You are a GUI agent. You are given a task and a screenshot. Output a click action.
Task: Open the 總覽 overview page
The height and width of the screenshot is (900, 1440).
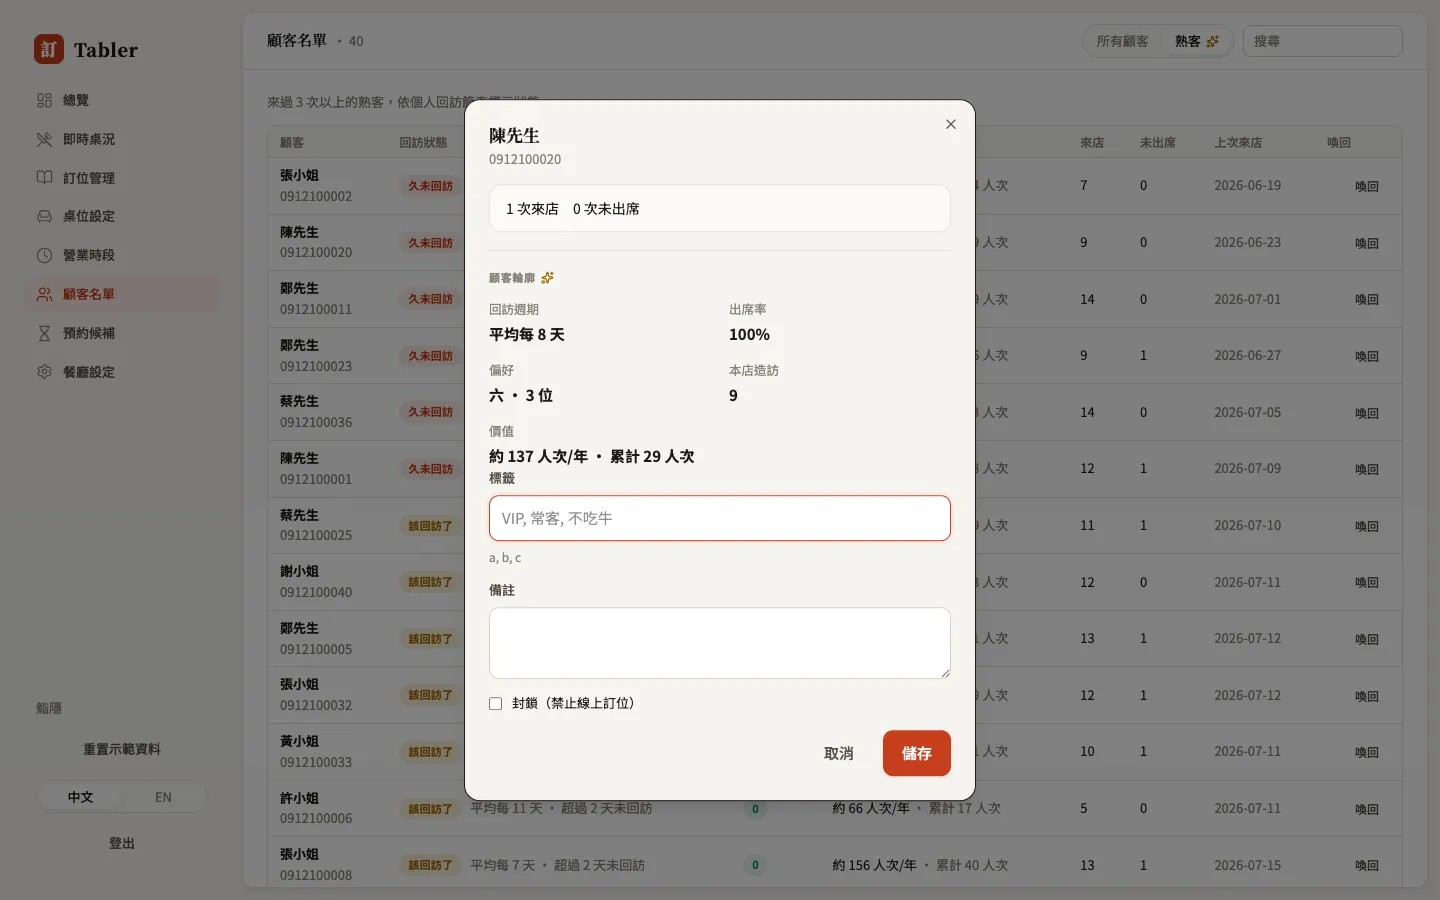(122, 100)
